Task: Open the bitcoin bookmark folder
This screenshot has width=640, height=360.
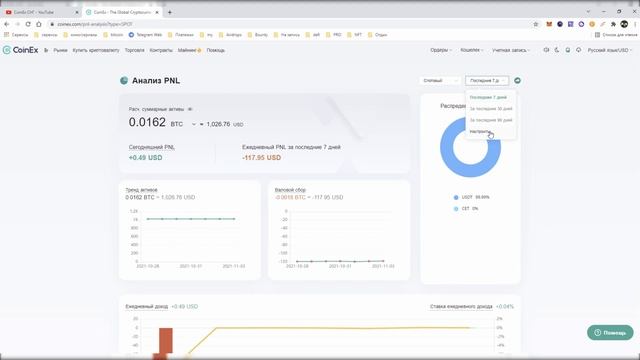Action: (x=113, y=35)
